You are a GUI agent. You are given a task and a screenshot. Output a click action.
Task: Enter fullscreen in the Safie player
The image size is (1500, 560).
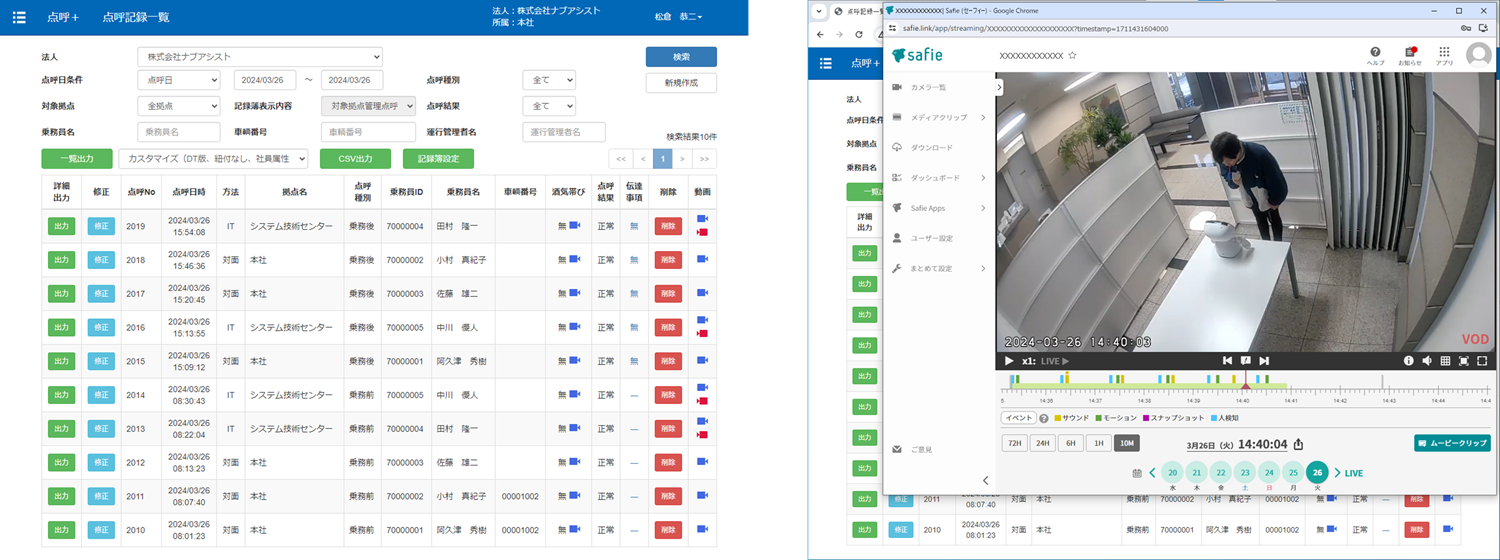(1482, 361)
